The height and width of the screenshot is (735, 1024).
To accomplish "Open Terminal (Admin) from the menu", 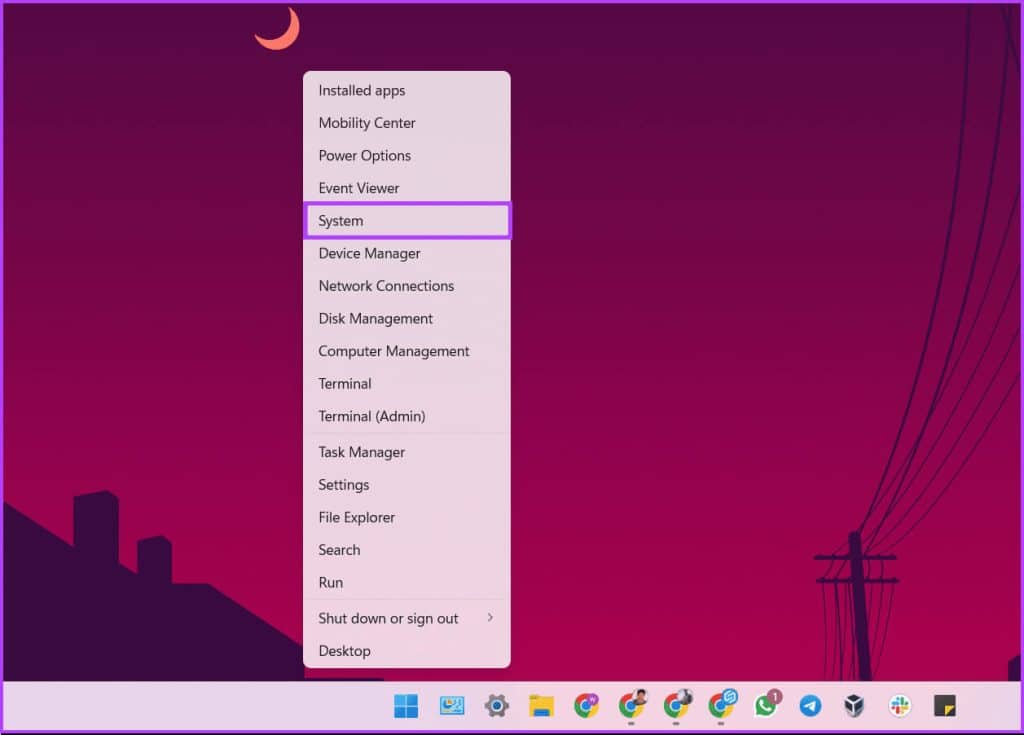I will pyautogui.click(x=407, y=416).
